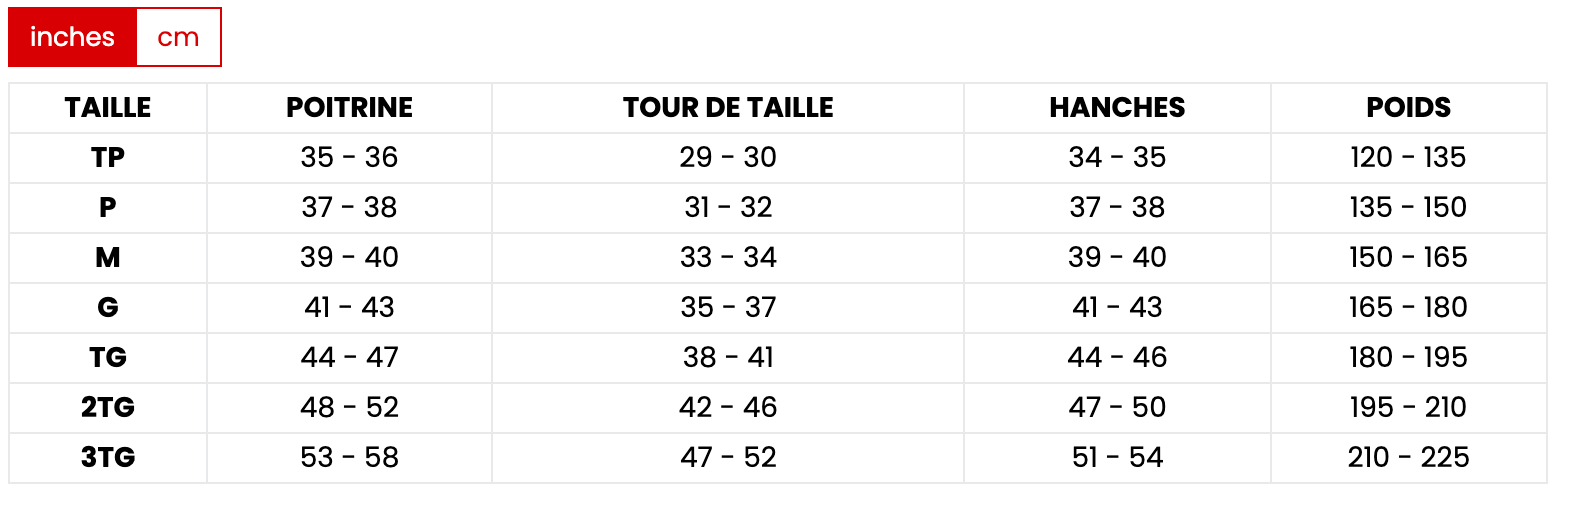Image resolution: width=1570 pixels, height=516 pixels.
Task: Select the 3TG size row label
Action: click(108, 458)
